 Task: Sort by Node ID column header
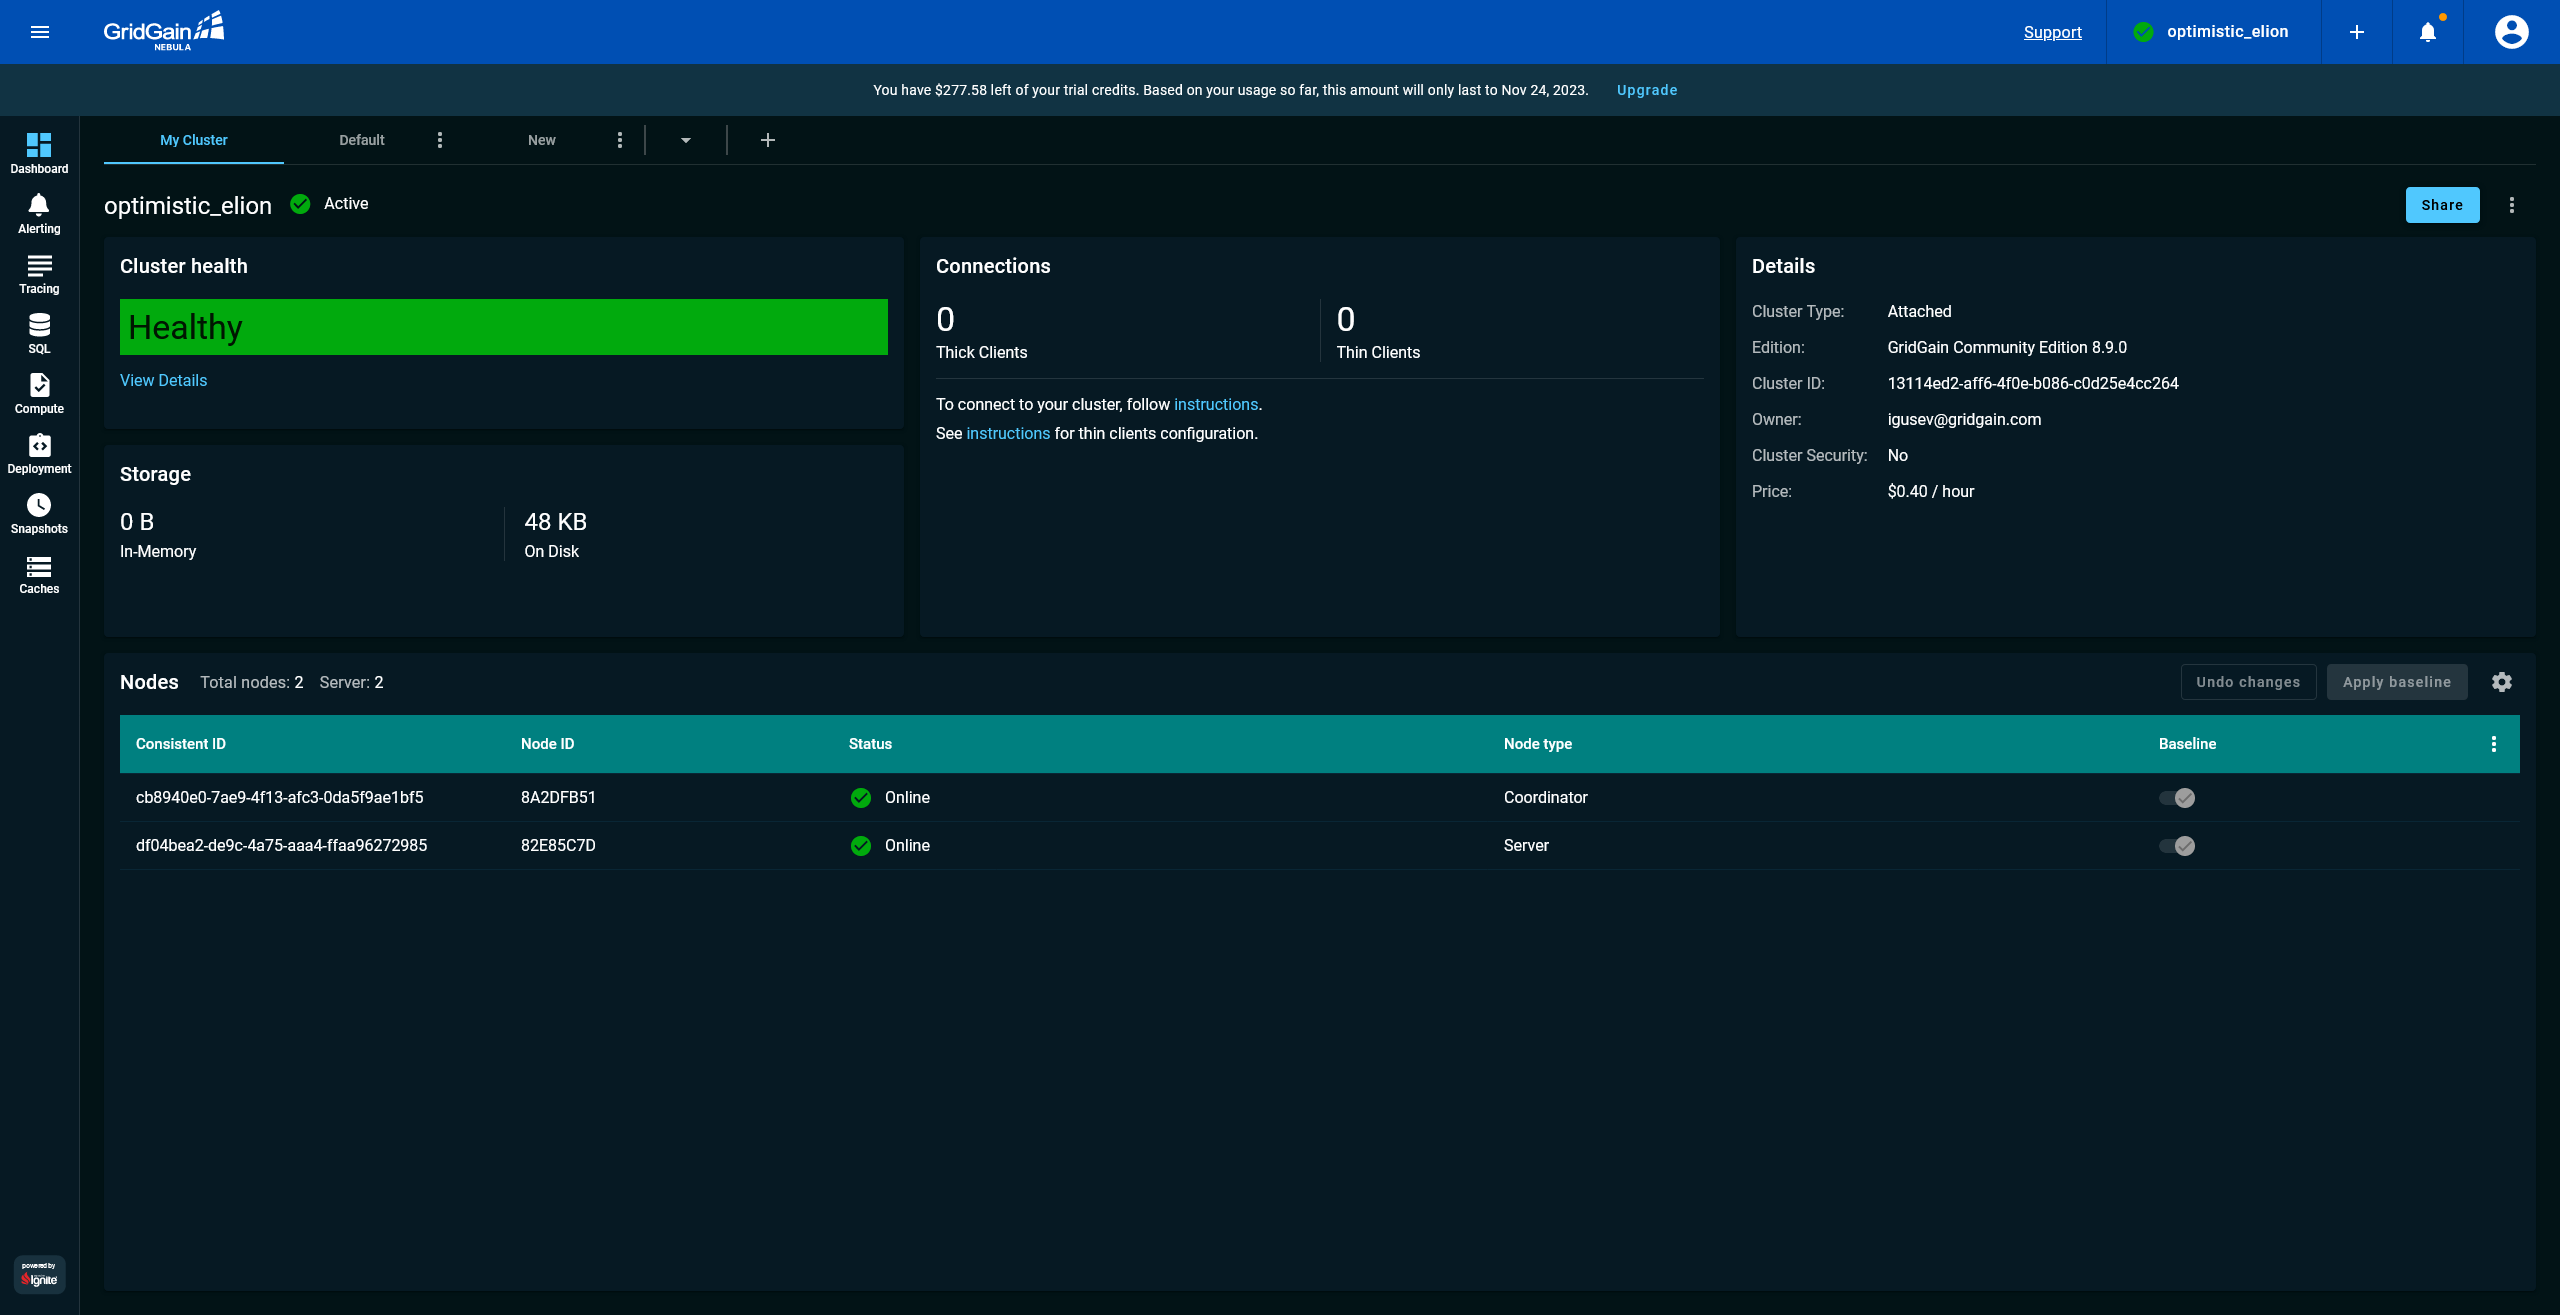(x=547, y=744)
